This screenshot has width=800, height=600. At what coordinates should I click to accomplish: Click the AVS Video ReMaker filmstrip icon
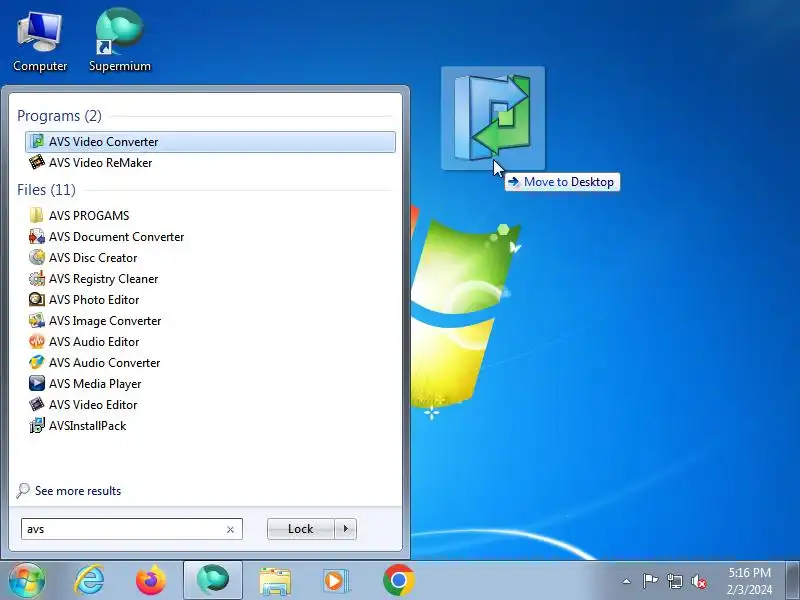[x=37, y=162]
